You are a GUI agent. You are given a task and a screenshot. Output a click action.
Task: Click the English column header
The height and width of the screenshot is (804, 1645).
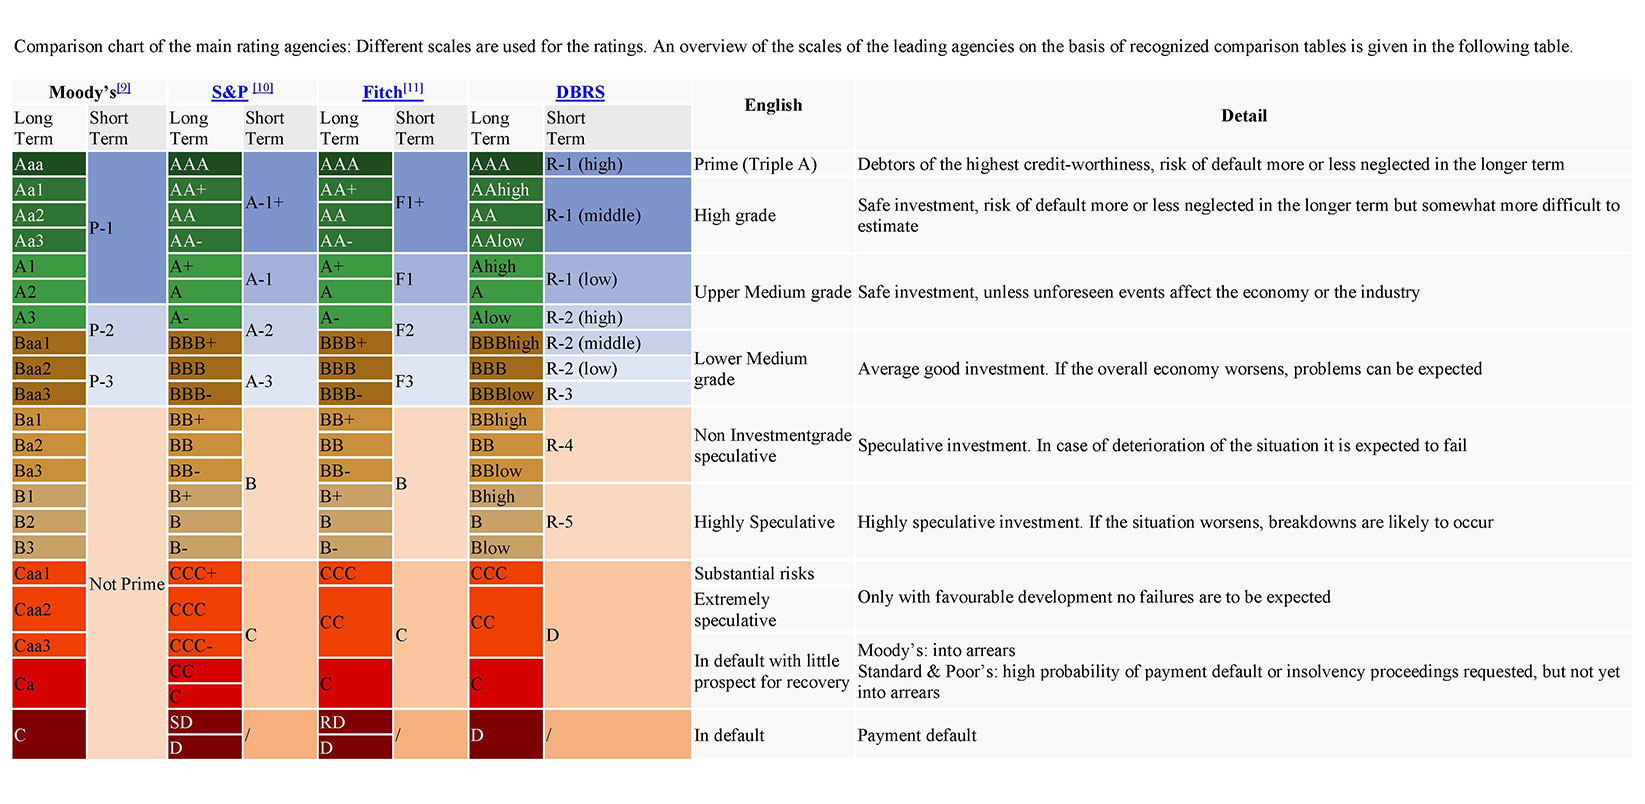[773, 106]
